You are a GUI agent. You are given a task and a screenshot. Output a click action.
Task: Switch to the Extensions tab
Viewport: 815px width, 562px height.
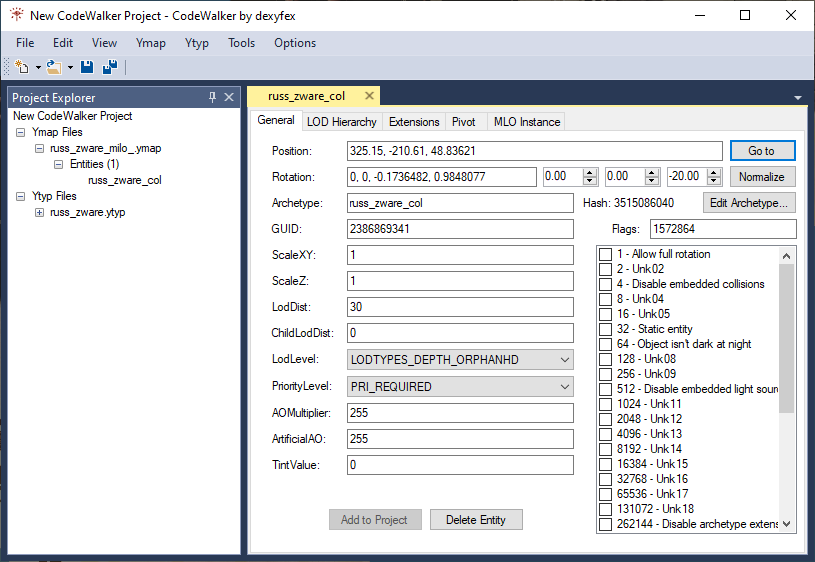[414, 122]
